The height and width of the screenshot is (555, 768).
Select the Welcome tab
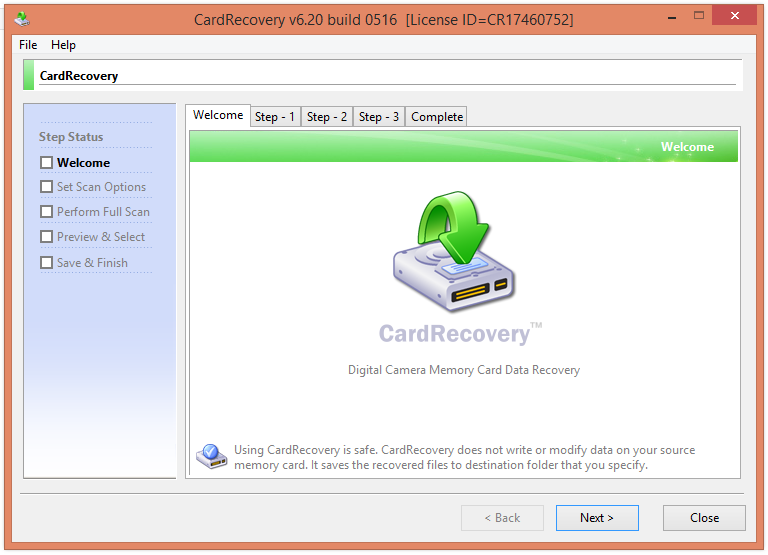(218, 115)
